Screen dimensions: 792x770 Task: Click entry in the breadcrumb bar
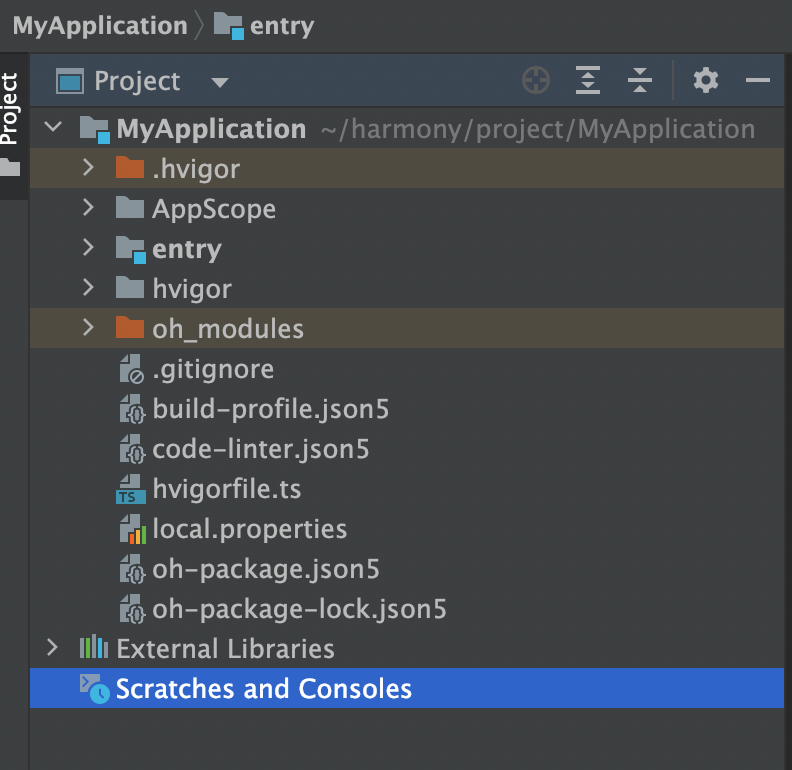pos(282,26)
